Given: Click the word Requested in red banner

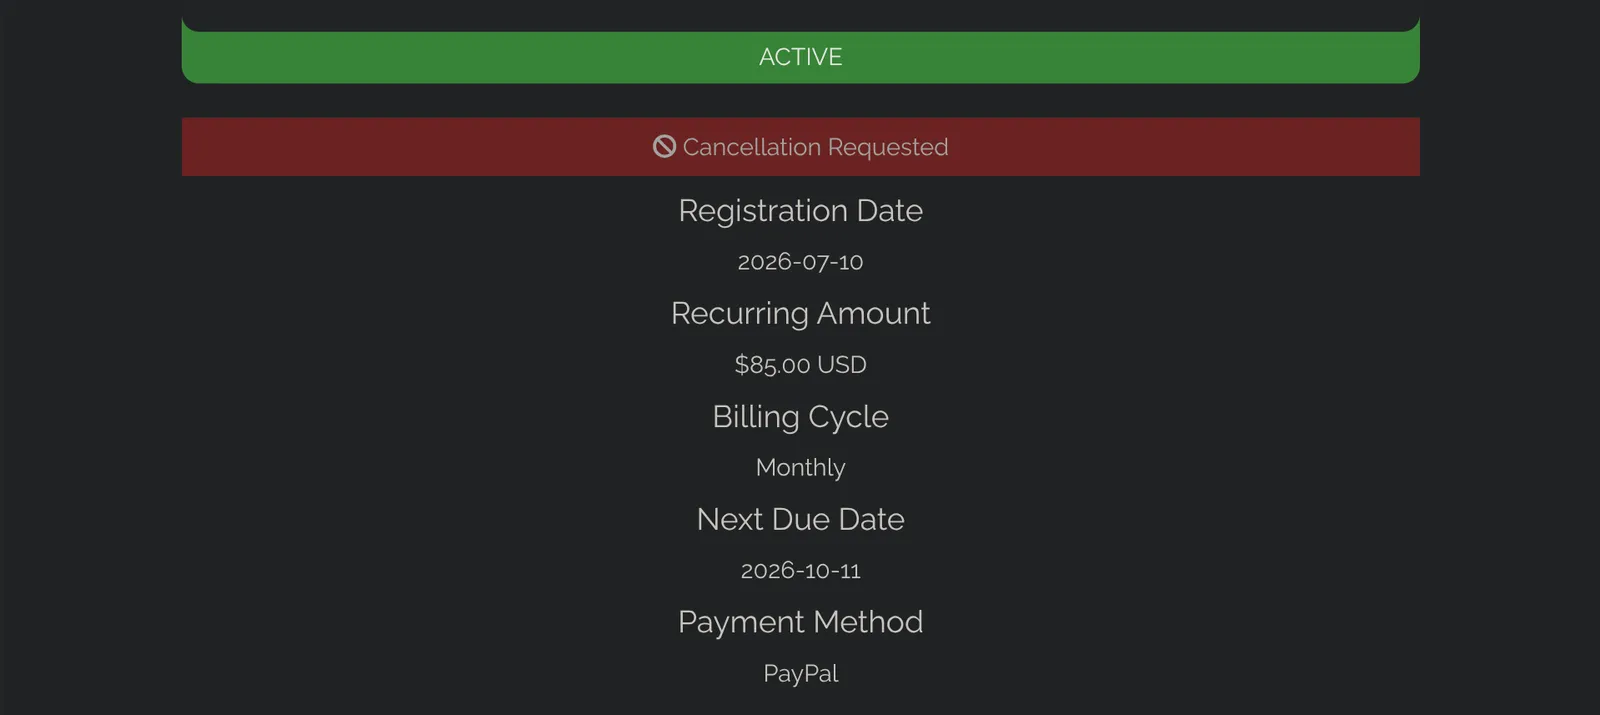Looking at the screenshot, I should pos(888,148).
